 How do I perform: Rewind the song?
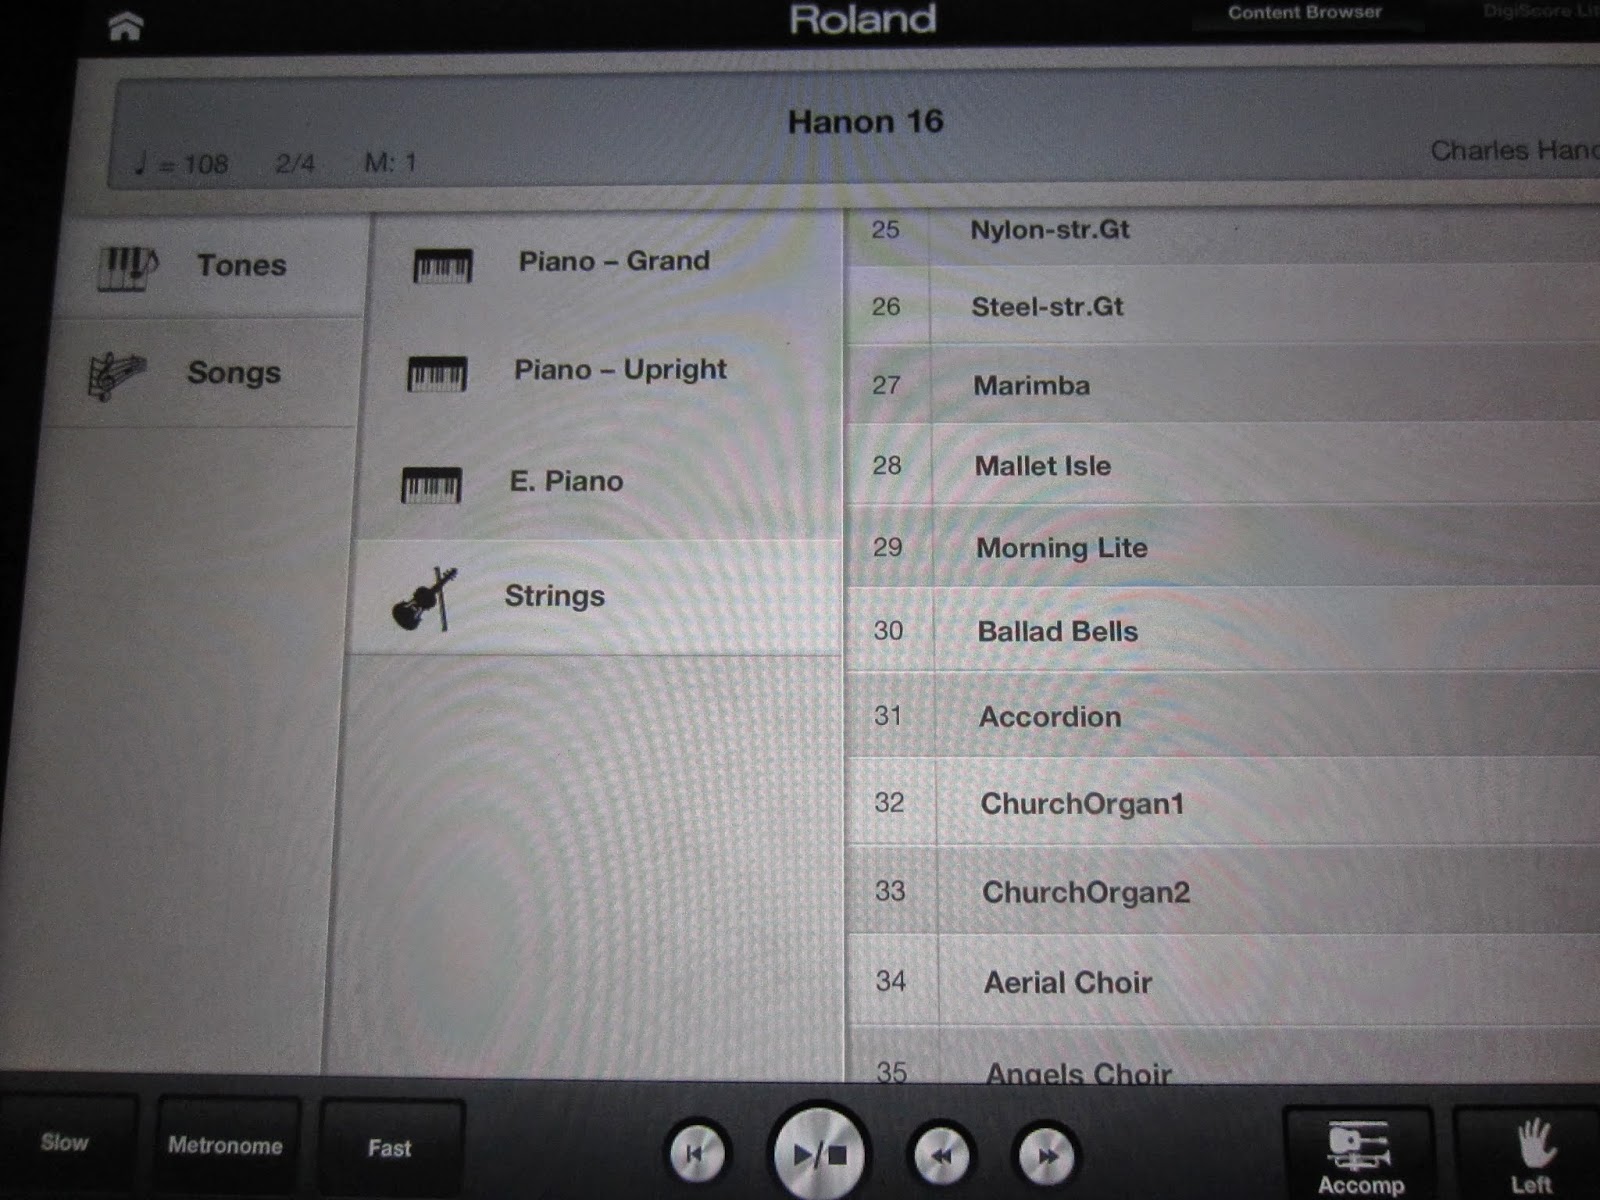942,1156
